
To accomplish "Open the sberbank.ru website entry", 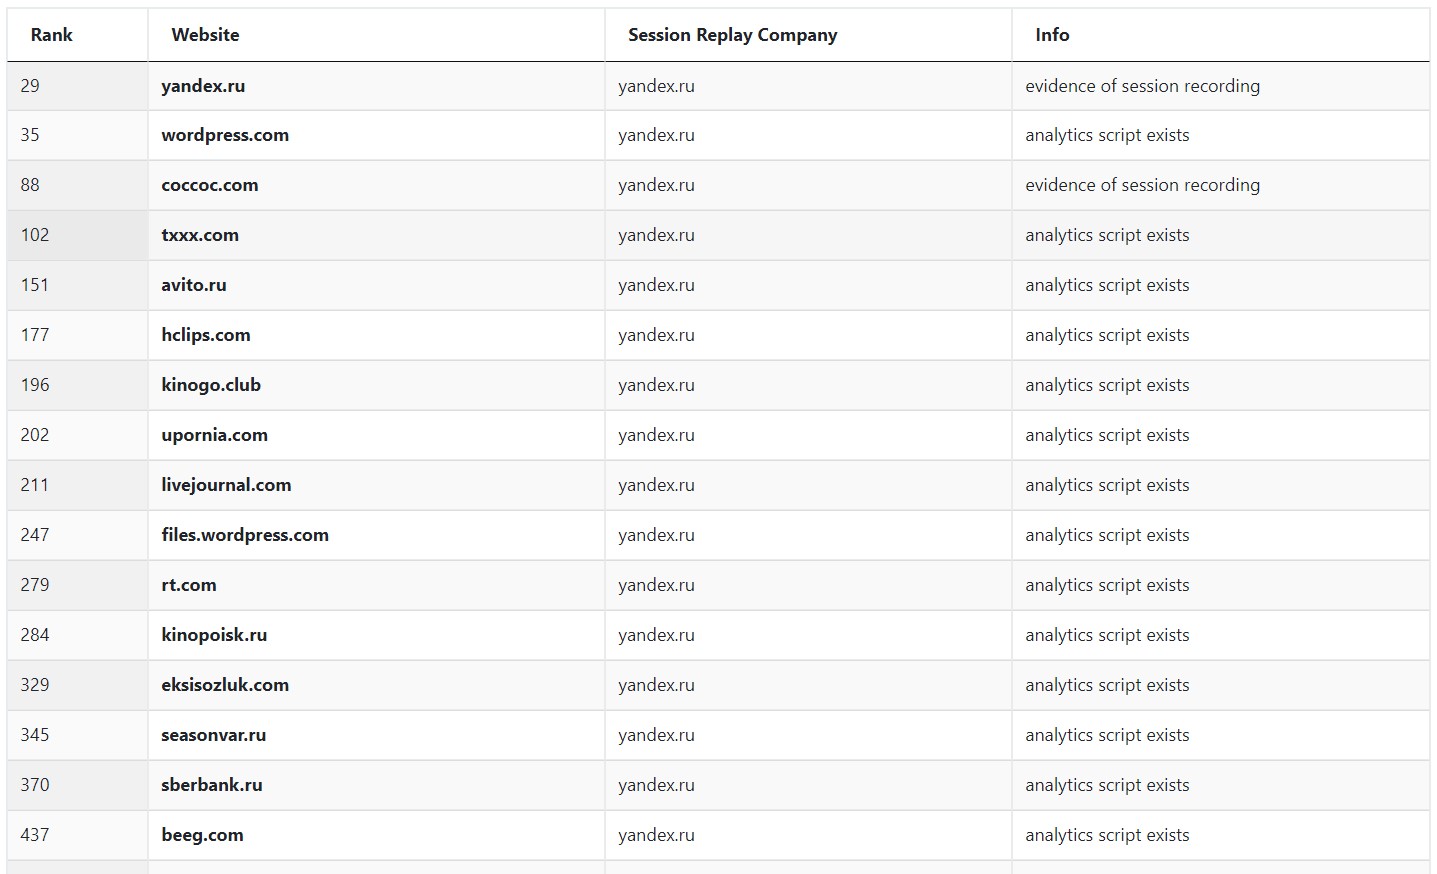I will pos(212,785).
